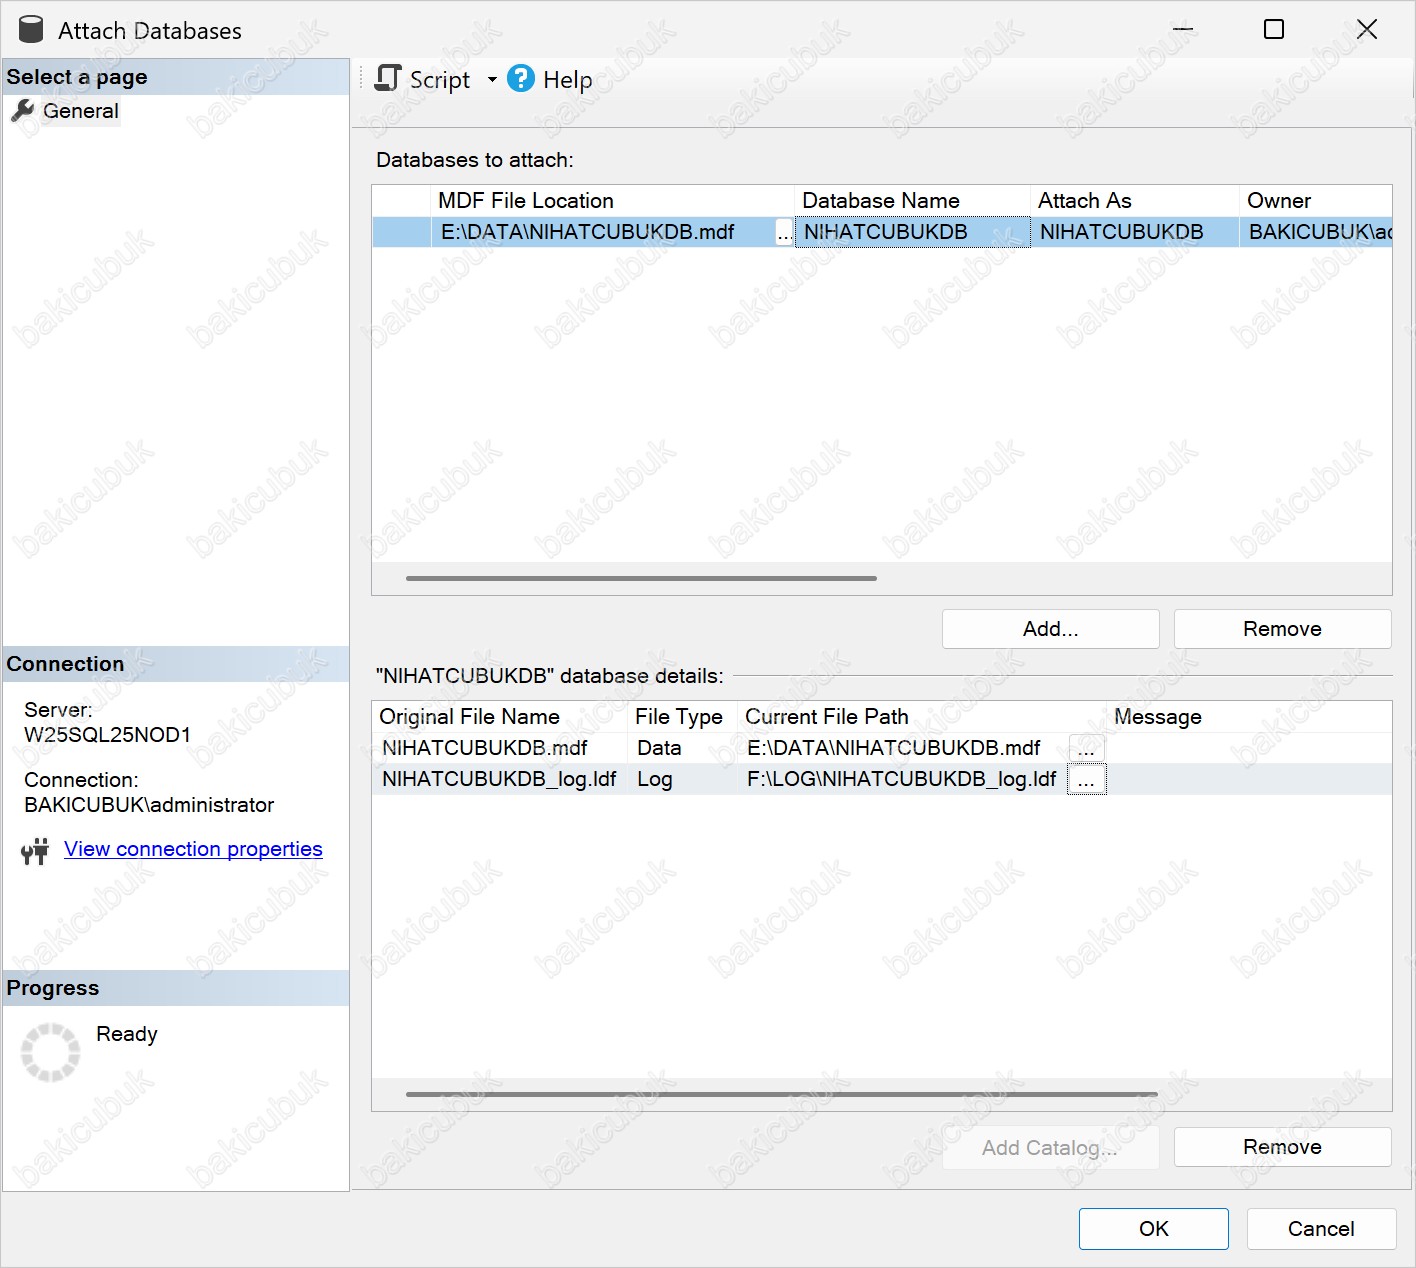Click the connection properties network icon
1416x1268 pixels.
tap(35, 851)
